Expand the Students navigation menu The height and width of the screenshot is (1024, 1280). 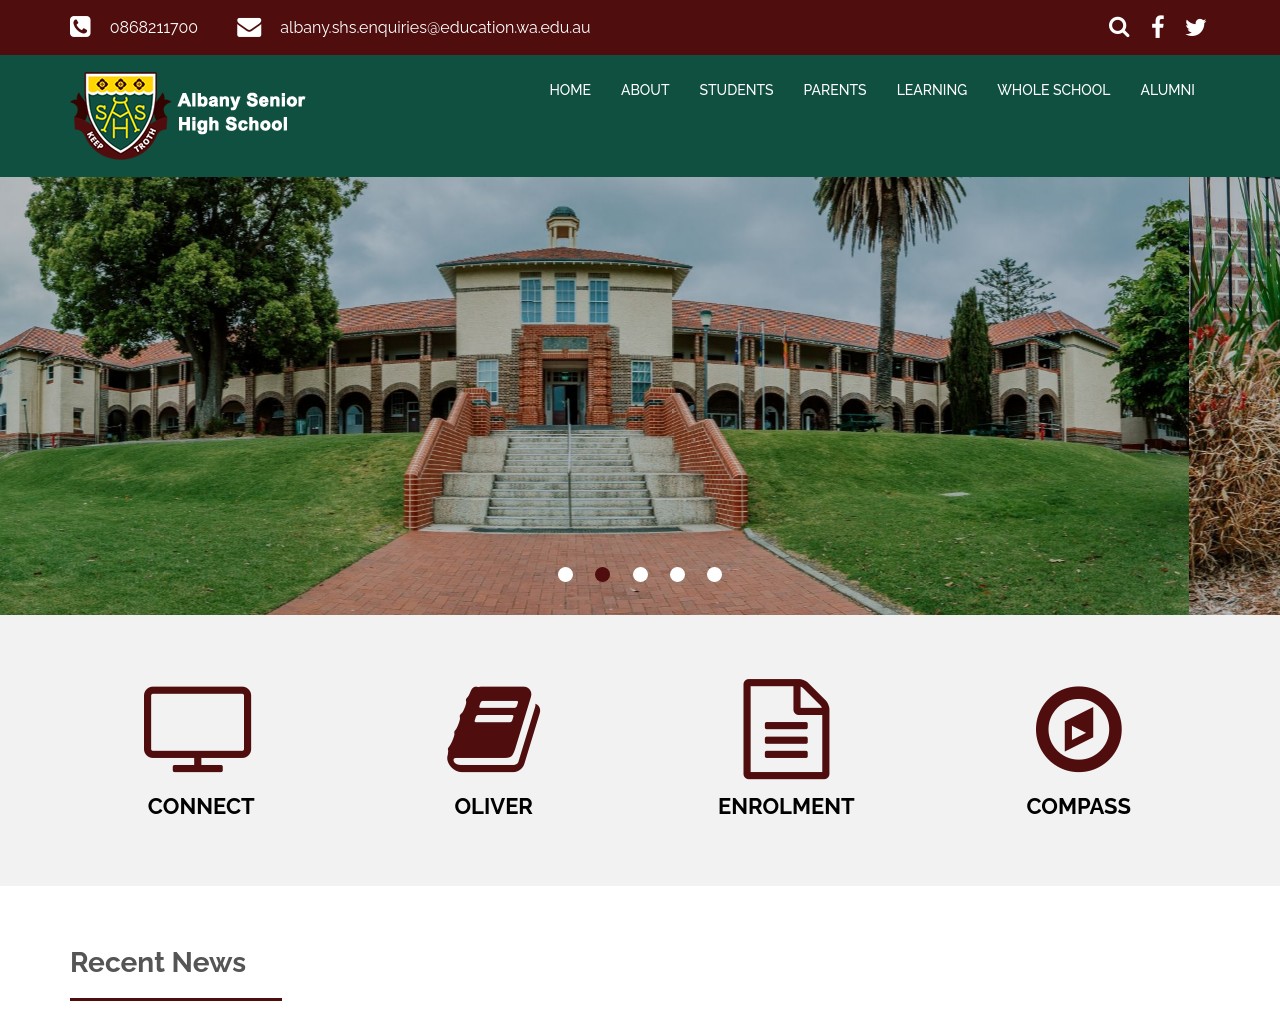click(736, 90)
